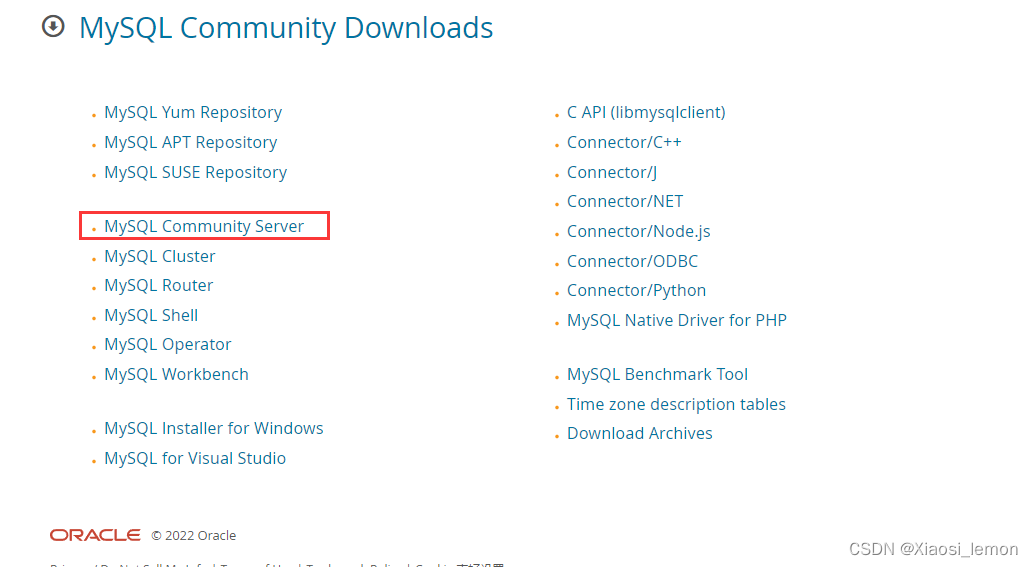Open the MySQL Benchmark Tool link
Screen dimensions: 1033x567
click(x=657, y=374)
